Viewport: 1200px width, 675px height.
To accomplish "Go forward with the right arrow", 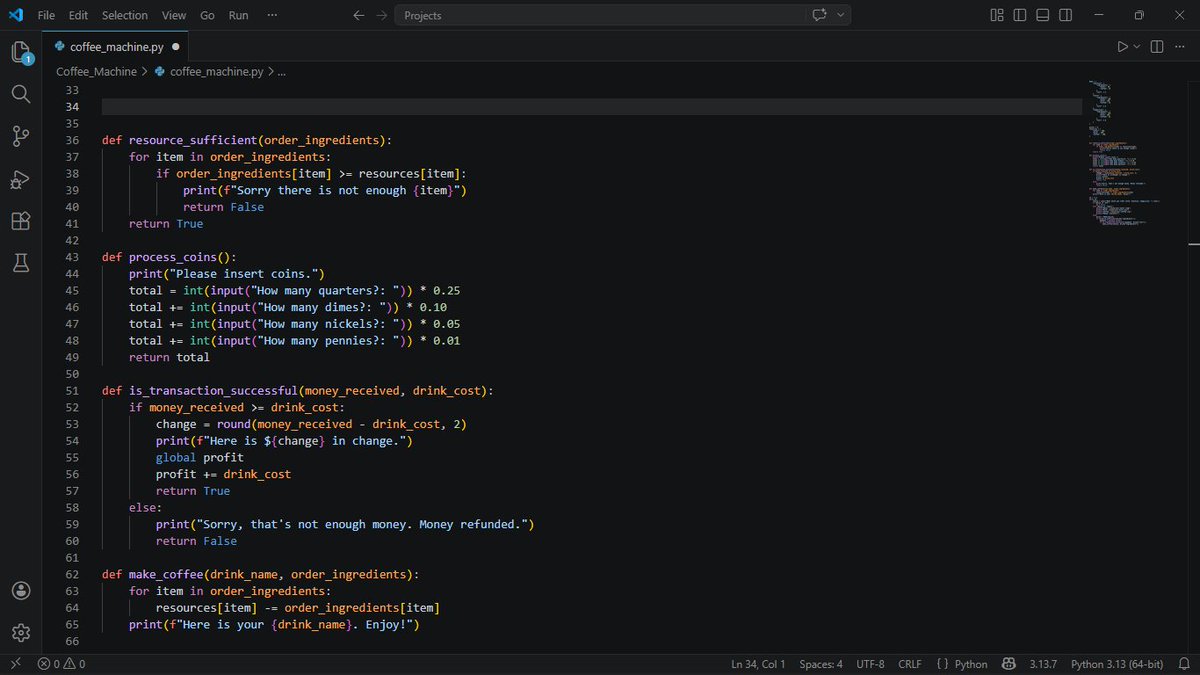I will pos(381,15).
